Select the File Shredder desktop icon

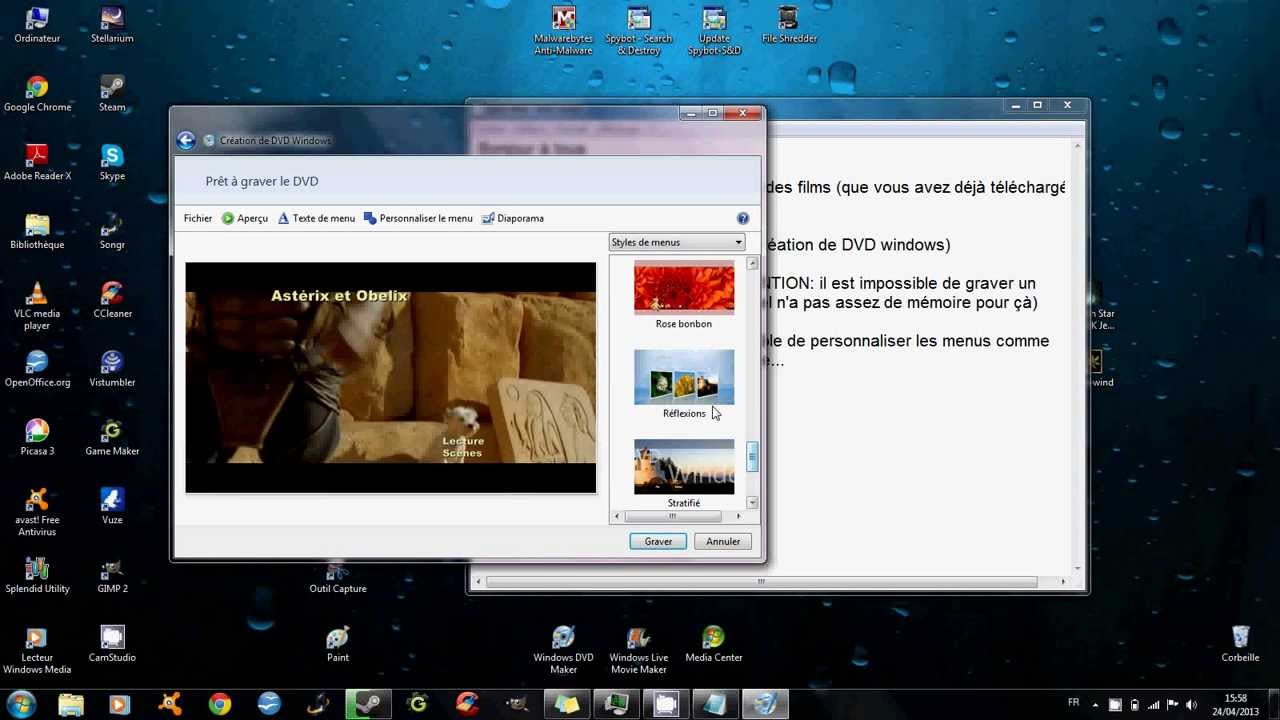click(789, 26)
